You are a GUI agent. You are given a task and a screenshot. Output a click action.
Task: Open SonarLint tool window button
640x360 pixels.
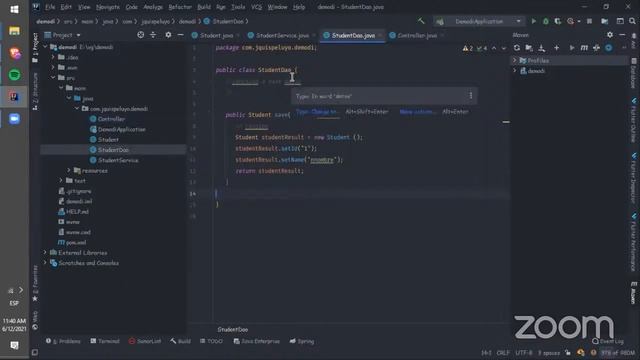[145, 341]
